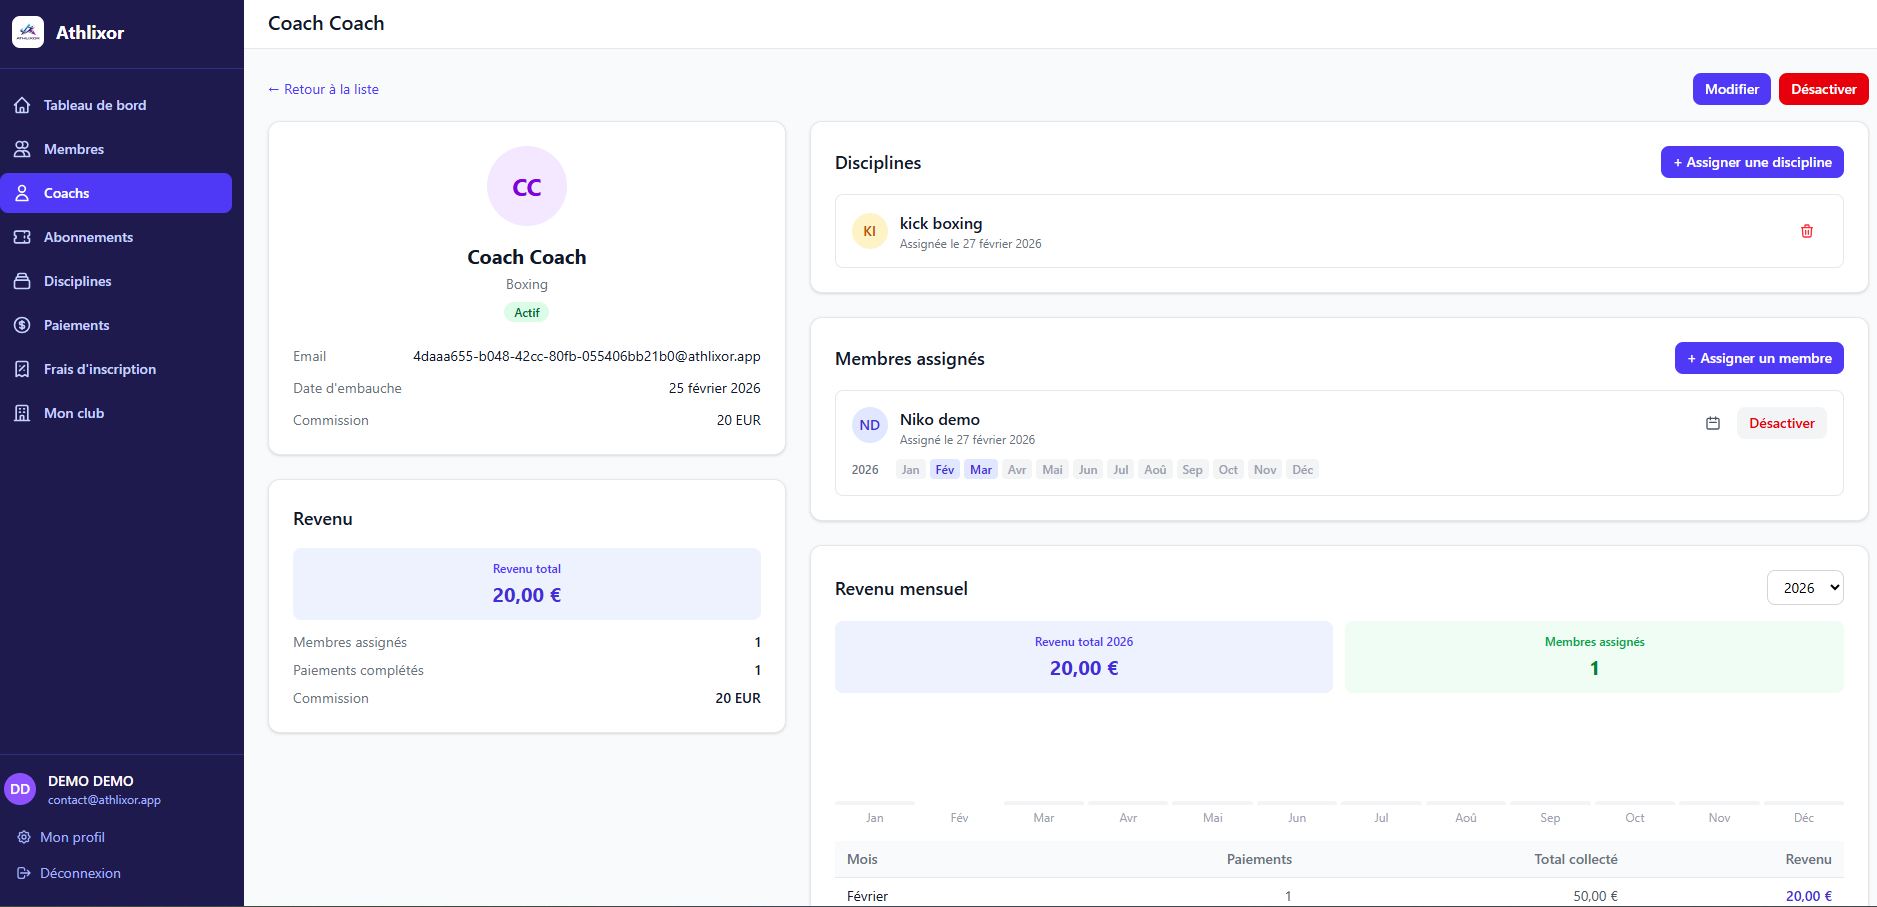Click Assigner une discipline button
Image resolution: width=1877 pixels, height=907 pixels.
[1751, 162]
